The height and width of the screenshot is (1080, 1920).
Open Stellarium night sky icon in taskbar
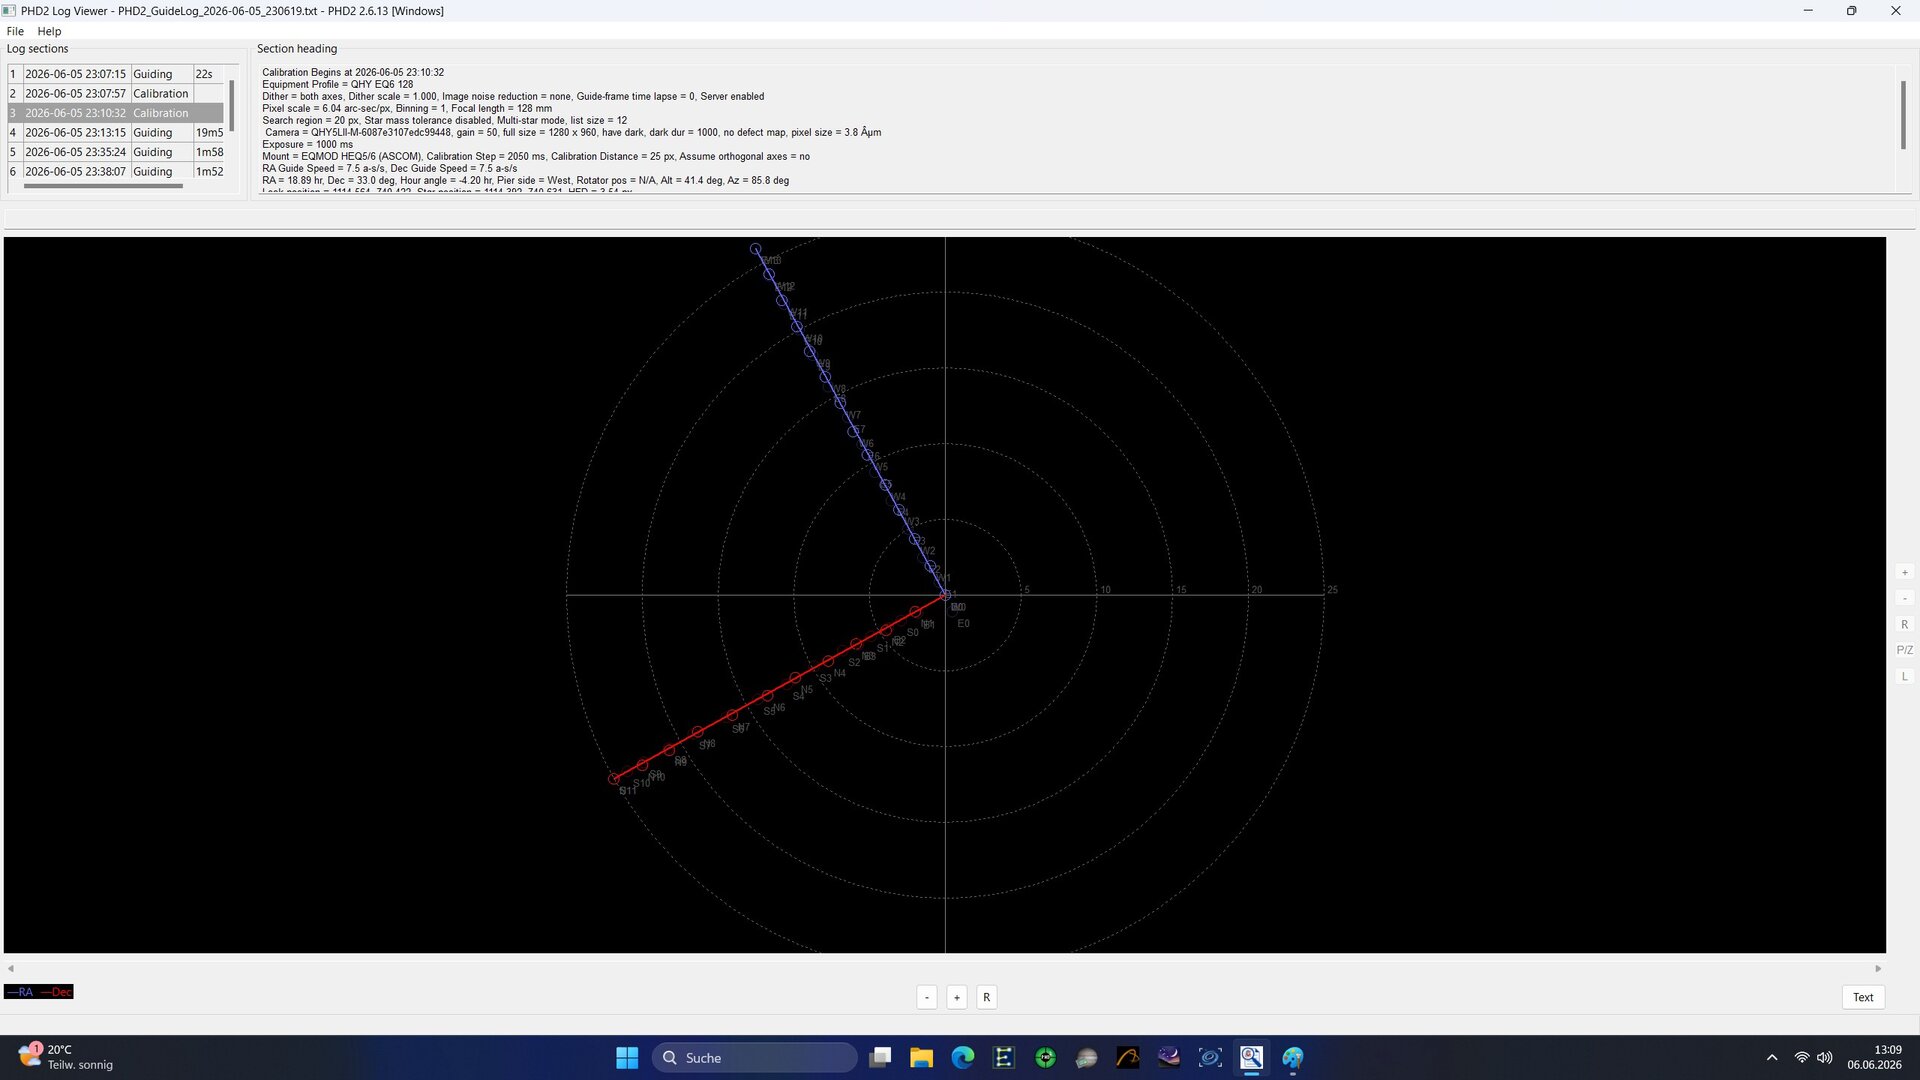point(1169,1058)
